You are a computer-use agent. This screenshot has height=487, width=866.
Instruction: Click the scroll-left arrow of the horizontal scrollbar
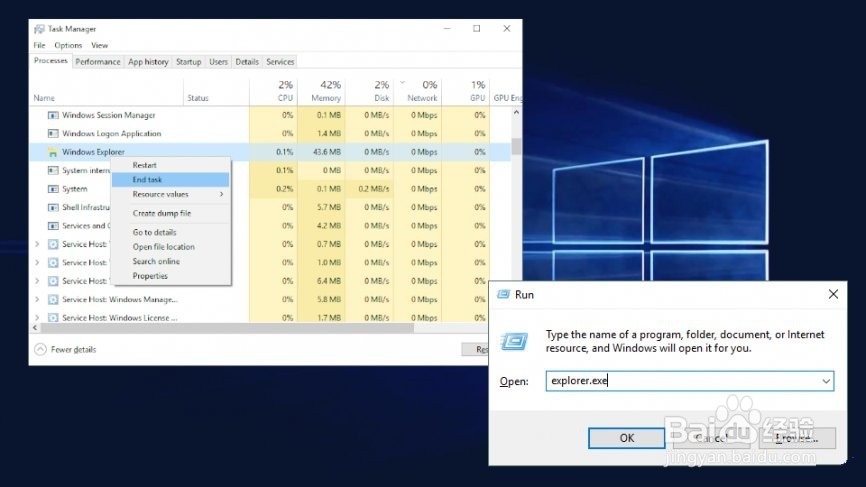[35, 328]
